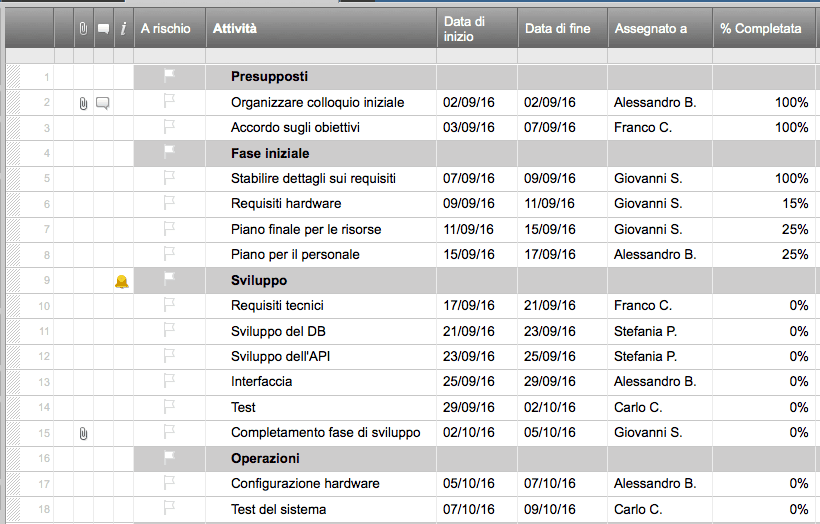Click the reminder bell on the Sviluppo row
The image size is (820, 524).
(x=122, y=282)
